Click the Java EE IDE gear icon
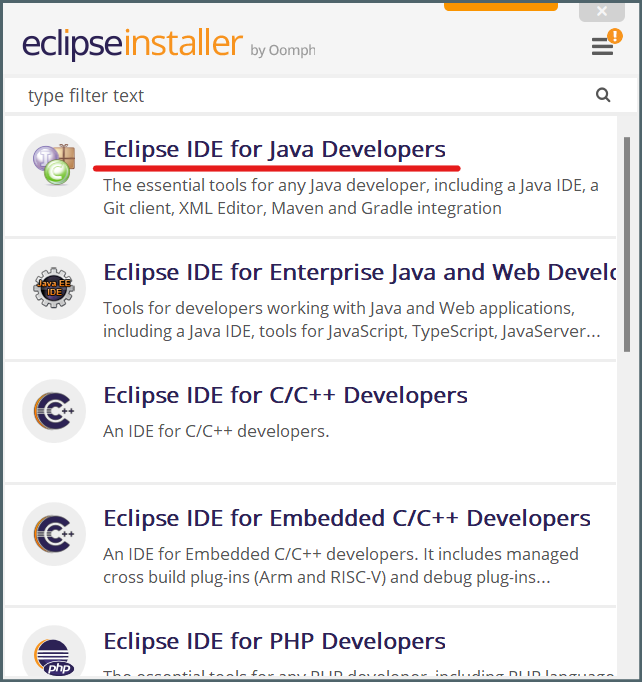The height and width of the screenshot is (682, 642). pos(54,288)
